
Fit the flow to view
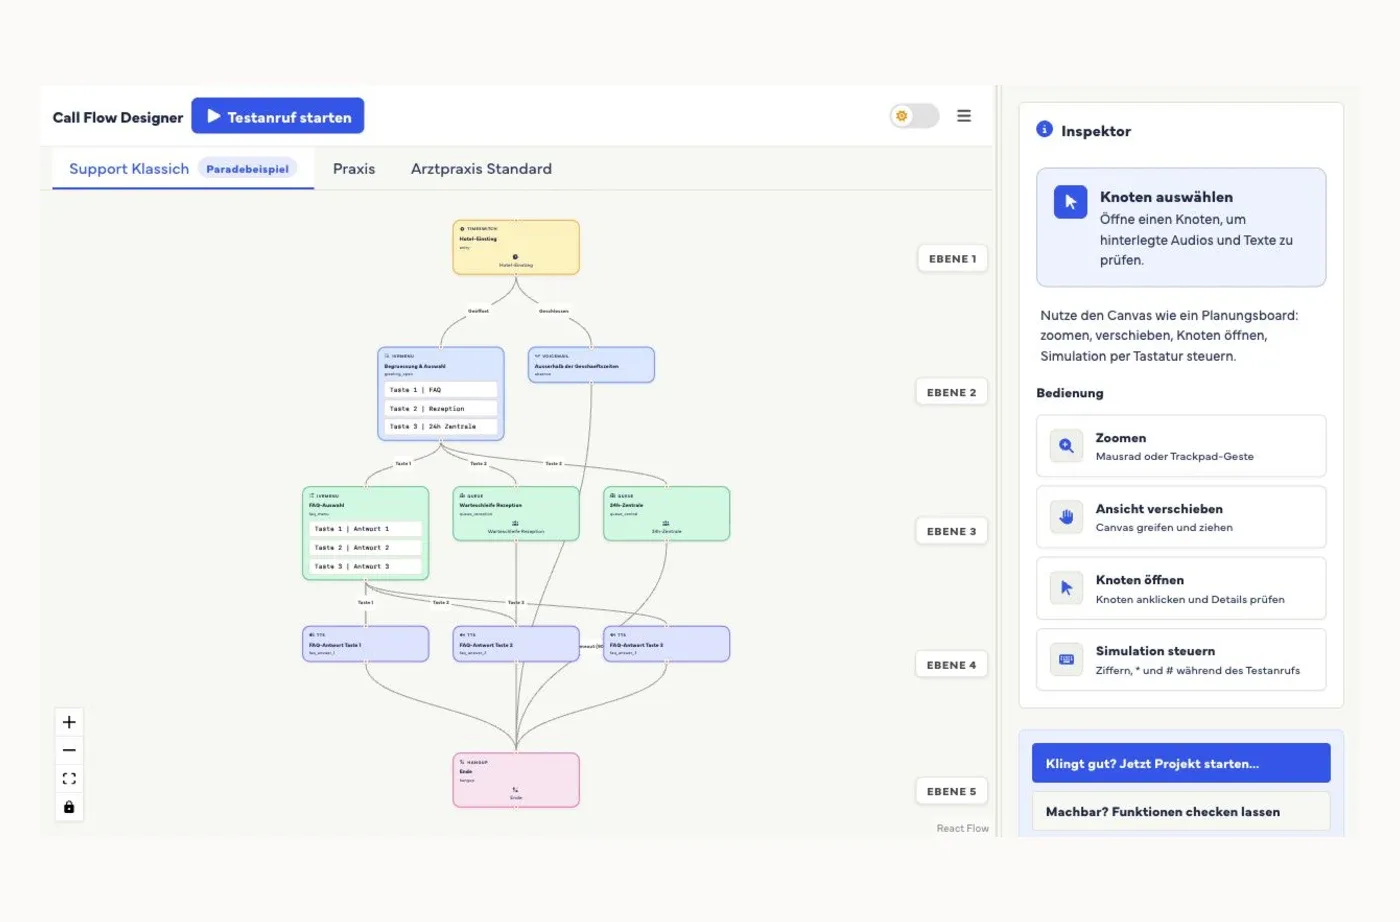click(x=69, y=778)
